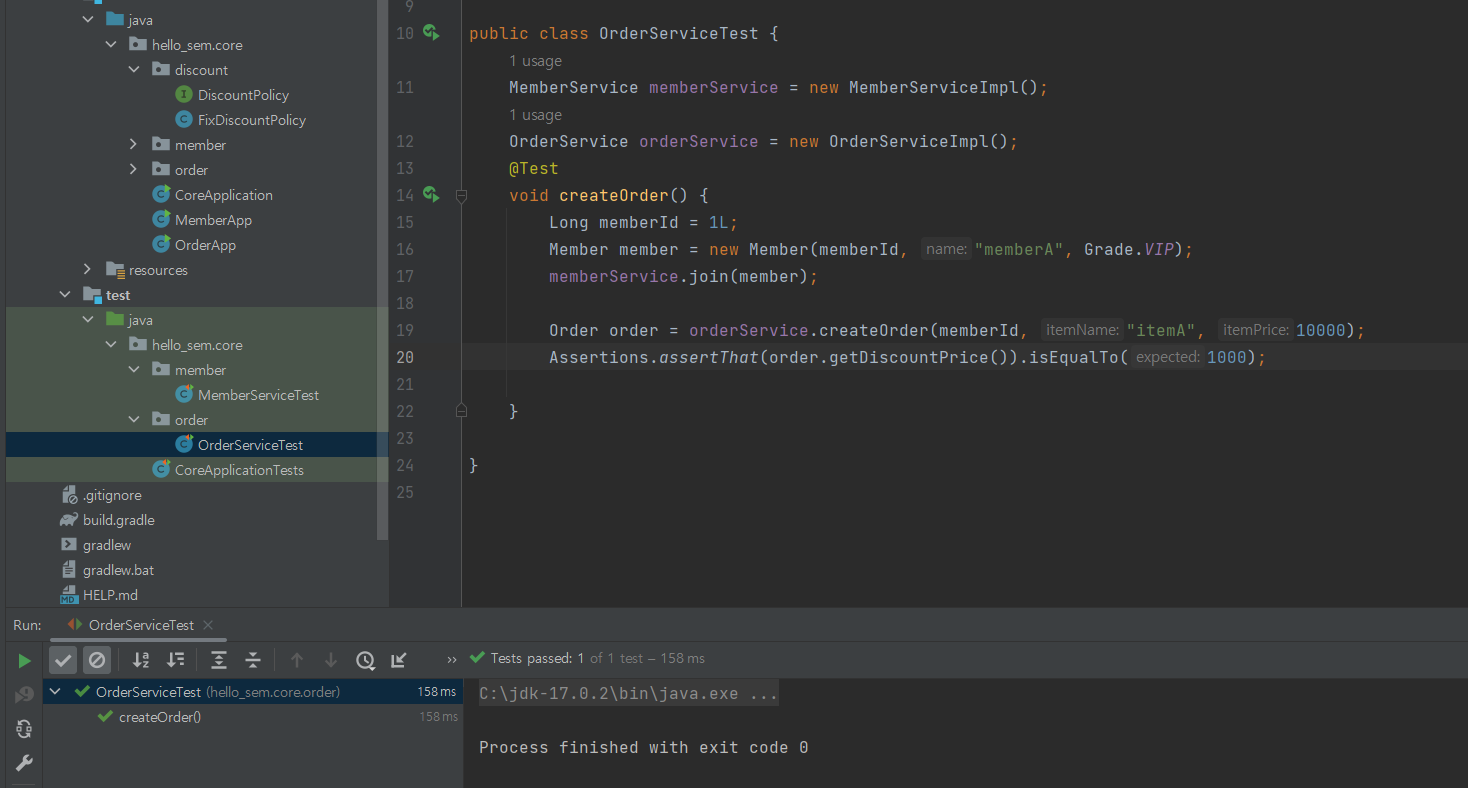Screen dimensions: 1468x788
Task: Click previous failed test up arrow
Action: point(297,660)
